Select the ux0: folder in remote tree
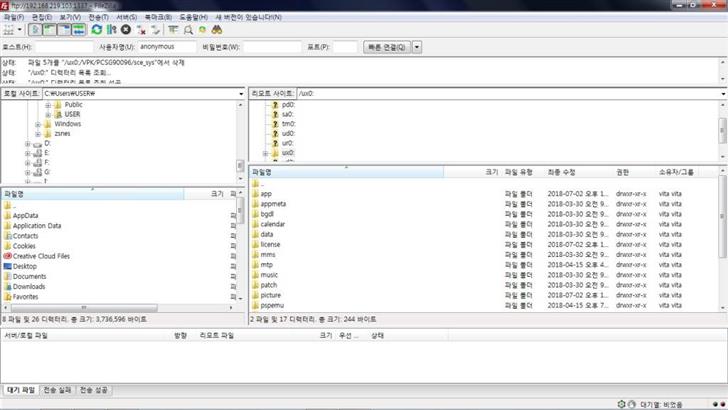 [x=287, y=153]
